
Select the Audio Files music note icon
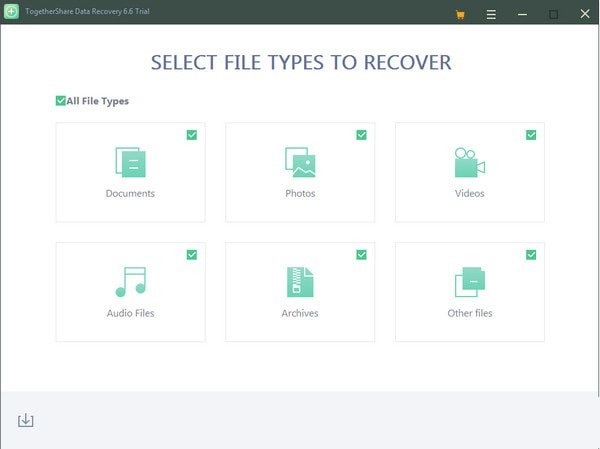[131, 282]
